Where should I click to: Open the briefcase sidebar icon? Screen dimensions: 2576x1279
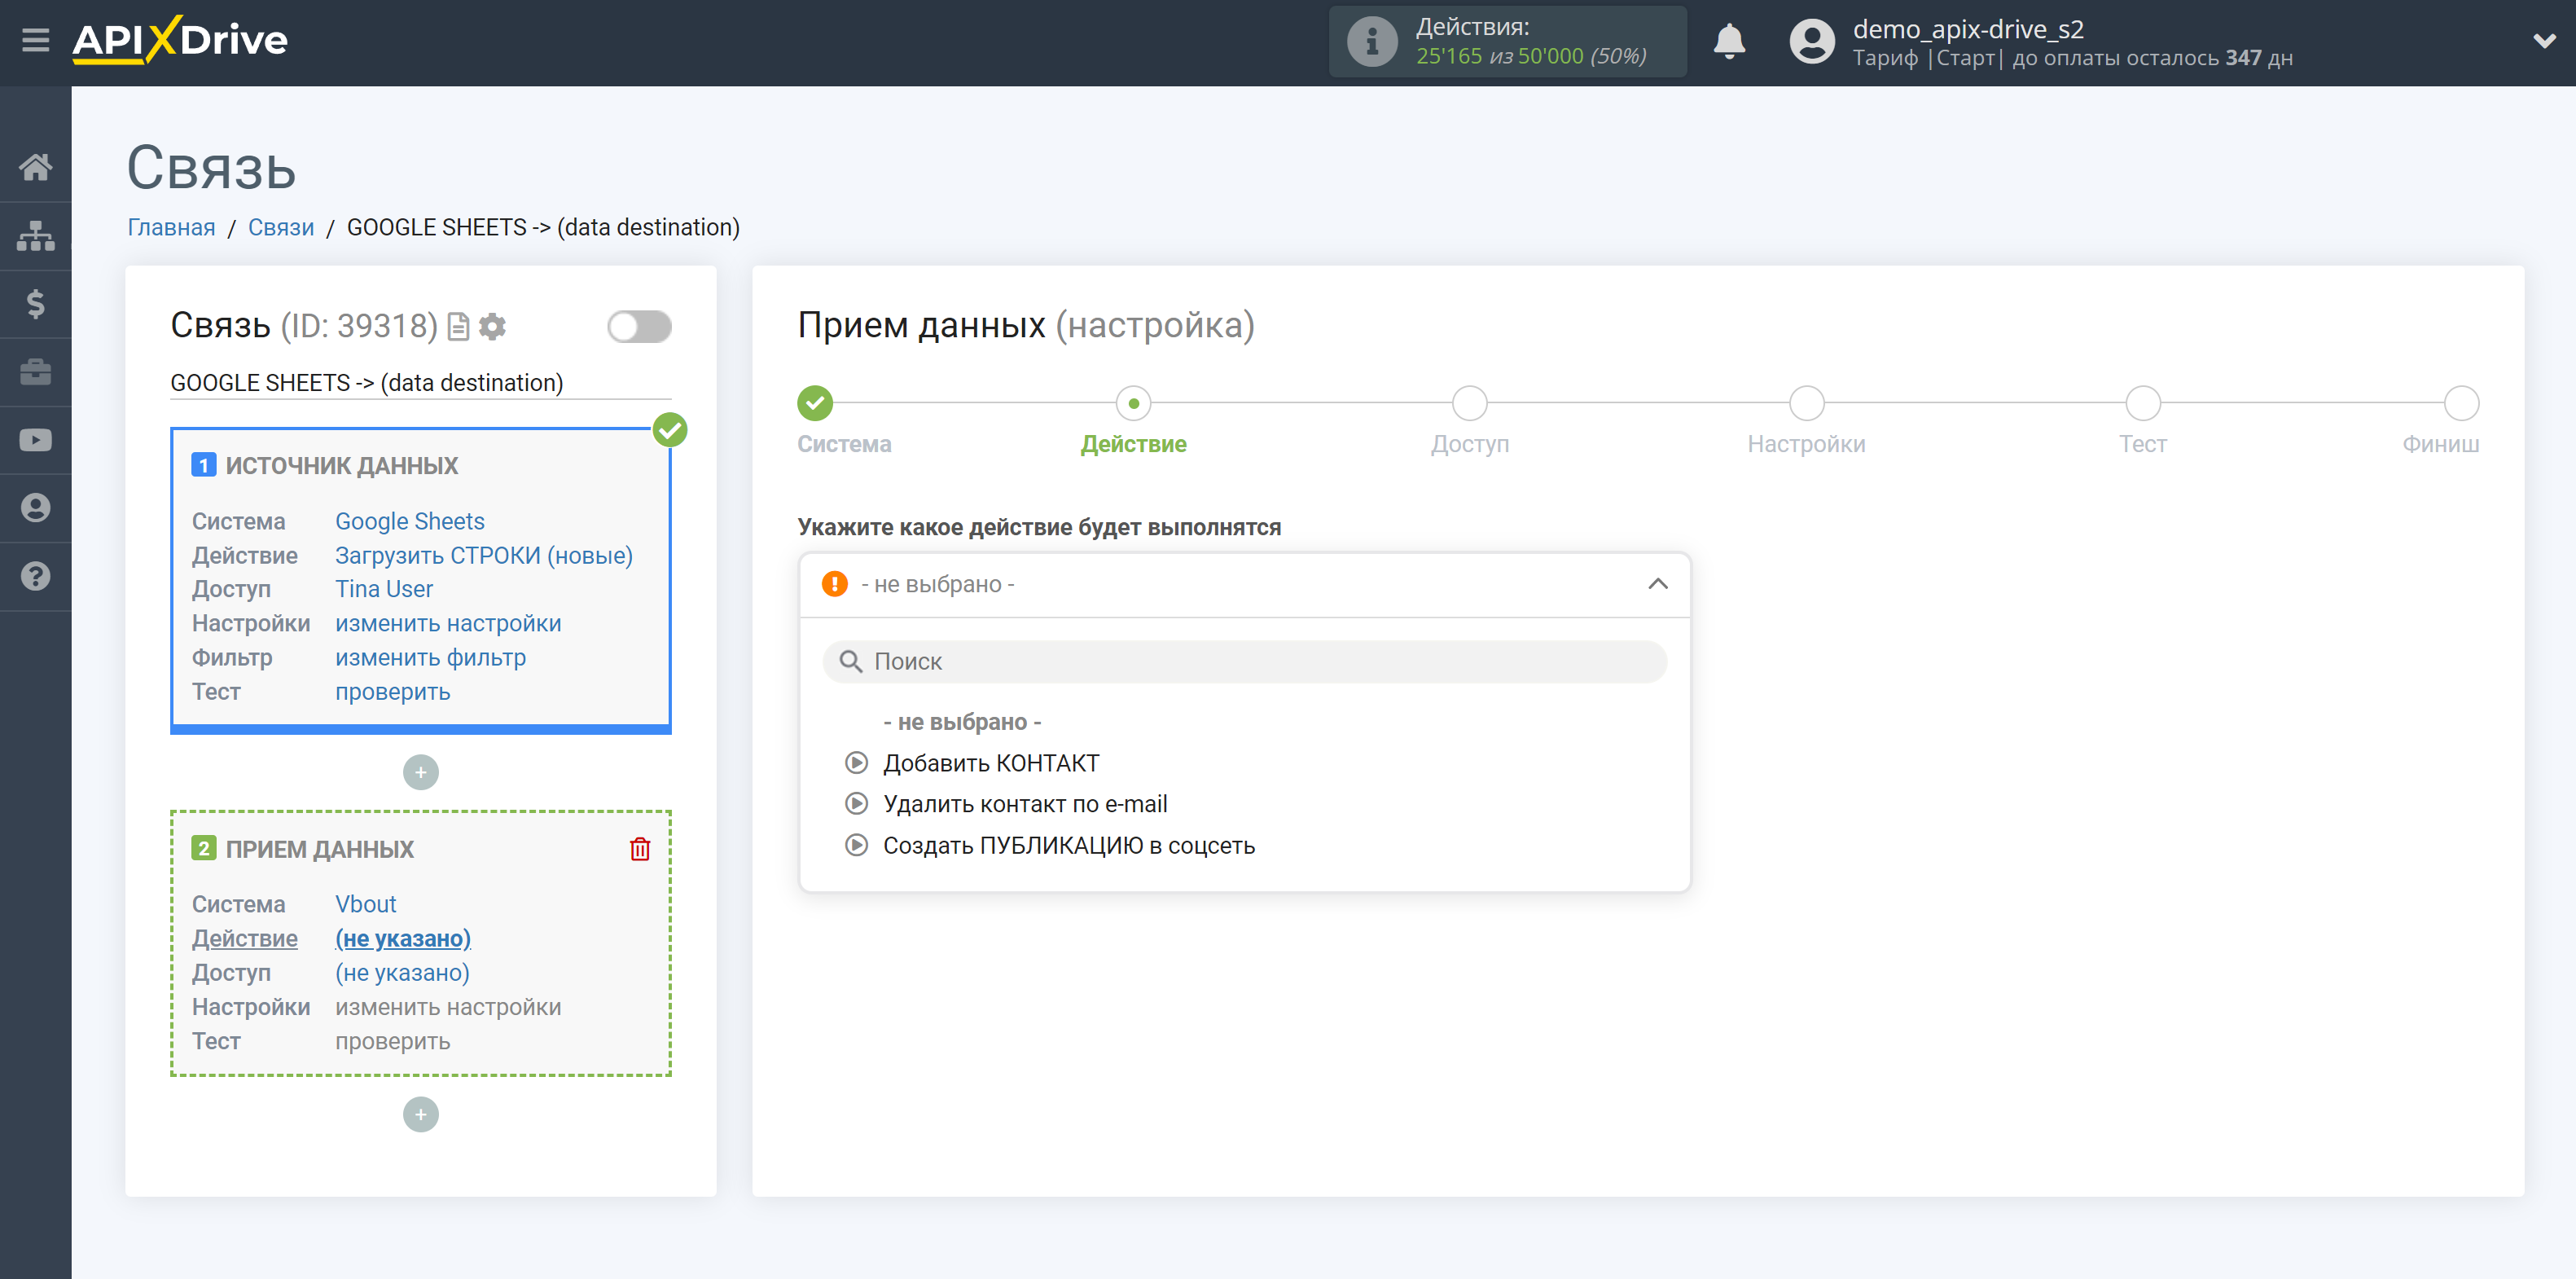(x=36, y=372)
